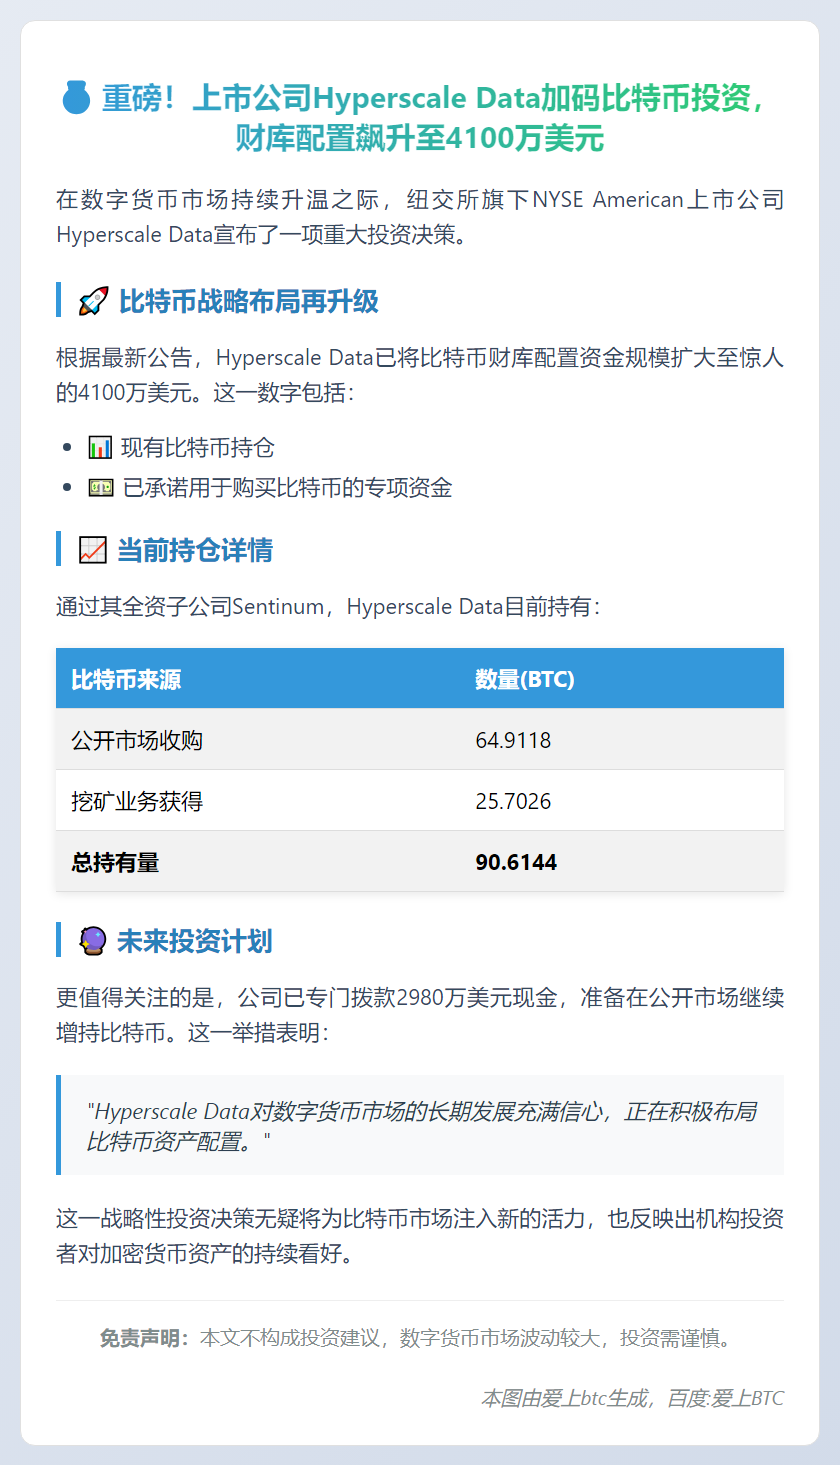
Task: Click the rocket icon beside 比特币战略布局再升级
Action: [93, 301]
